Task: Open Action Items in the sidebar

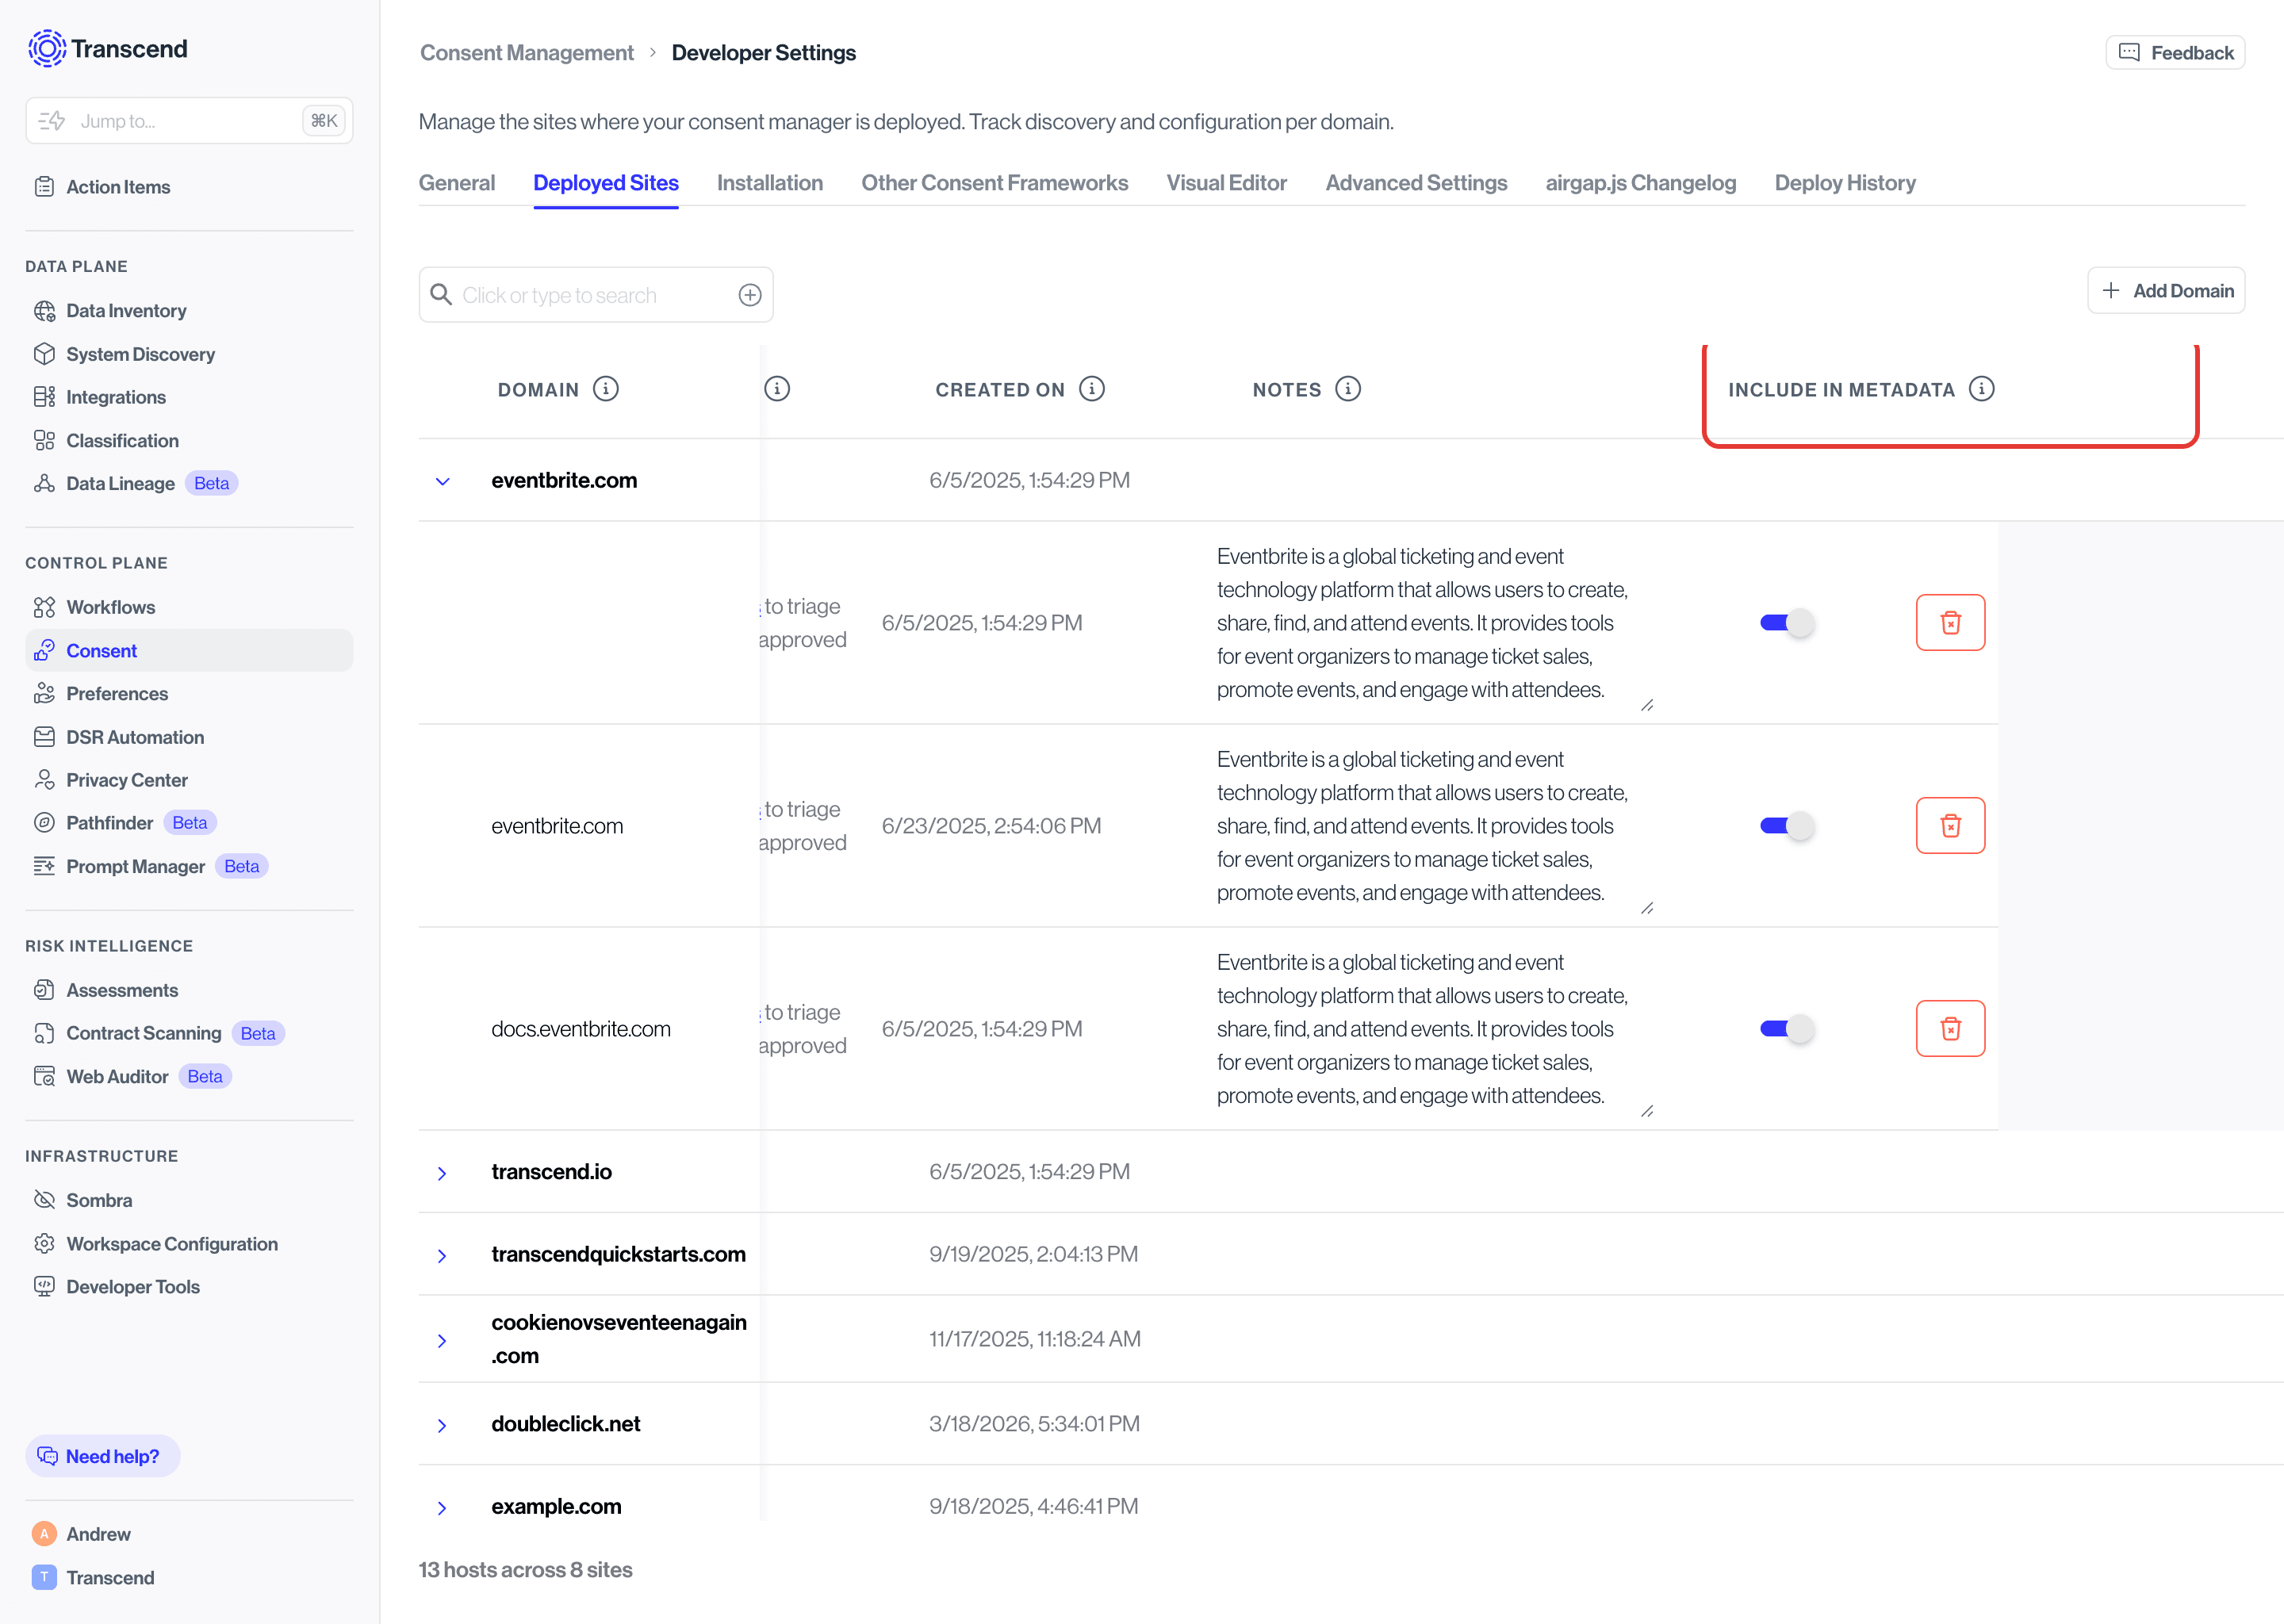Action: point(118,187)
